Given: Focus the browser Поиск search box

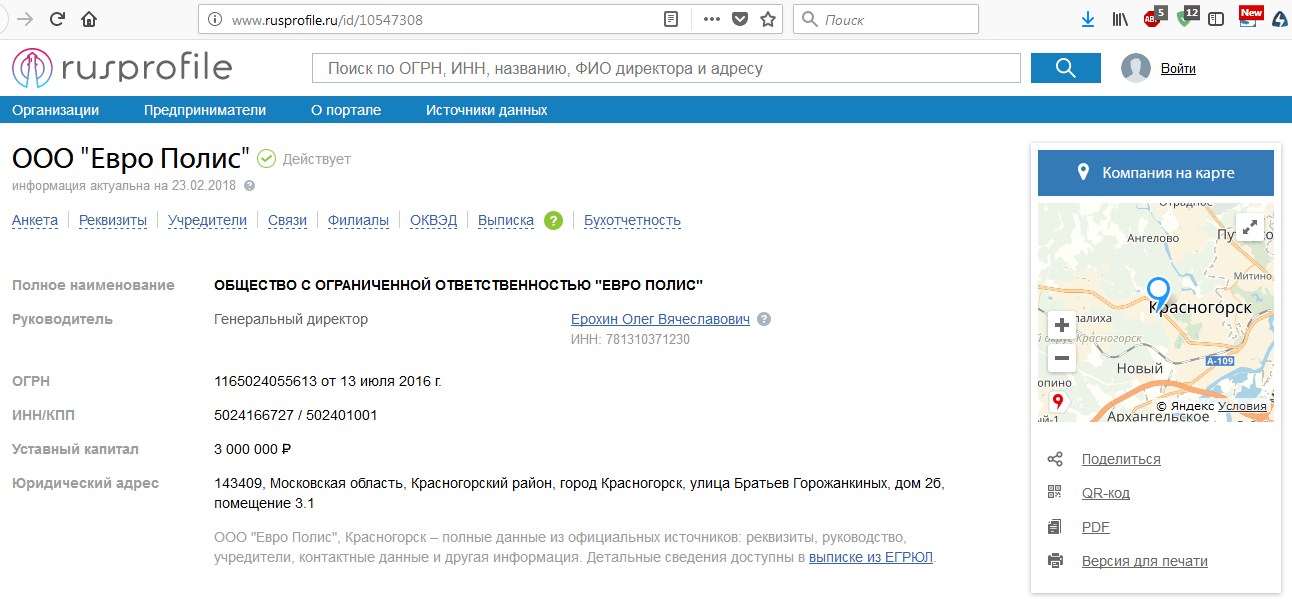Looking at the screenshot, I should click(886, 19).
